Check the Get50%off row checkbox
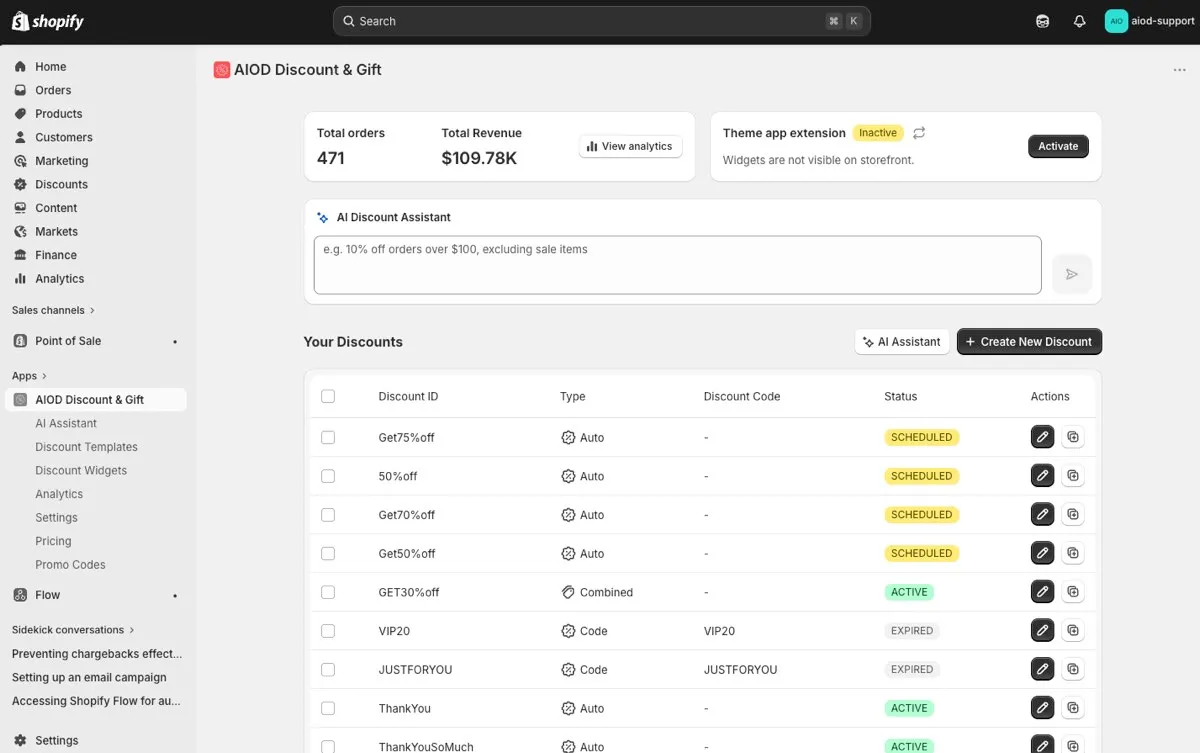This screenshot has height=753, width=1200. click(x=328, y=553)
